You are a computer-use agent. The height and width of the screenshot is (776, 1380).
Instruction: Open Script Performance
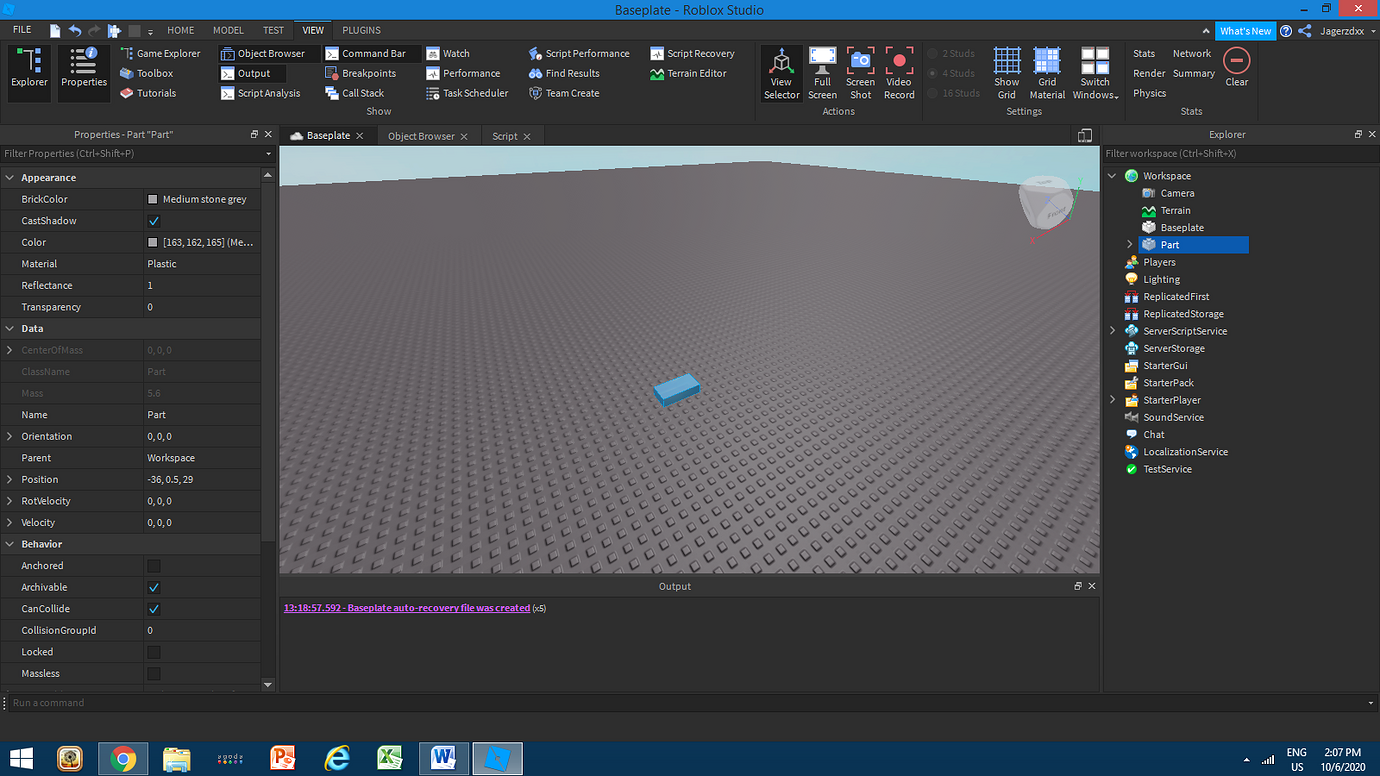pyautogui.click(x=579, y=53)
